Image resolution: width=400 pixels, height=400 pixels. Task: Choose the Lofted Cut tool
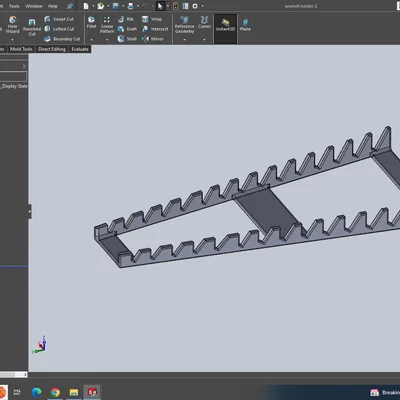pyautogui.click(x=59, y=29)
